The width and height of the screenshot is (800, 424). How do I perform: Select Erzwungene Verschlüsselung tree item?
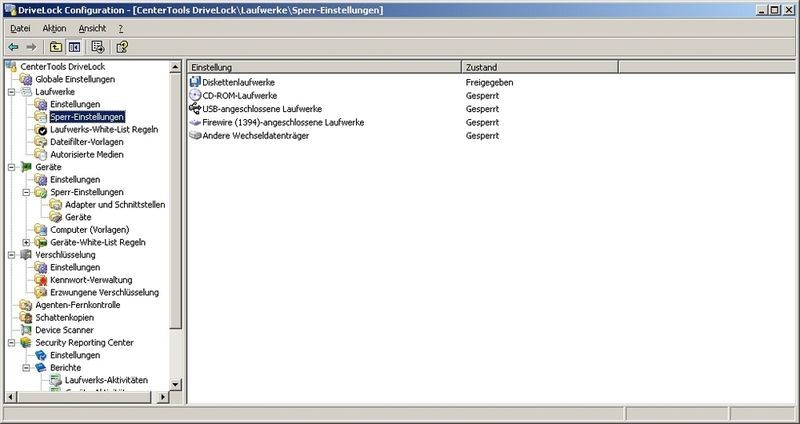[x=105, y=292]
